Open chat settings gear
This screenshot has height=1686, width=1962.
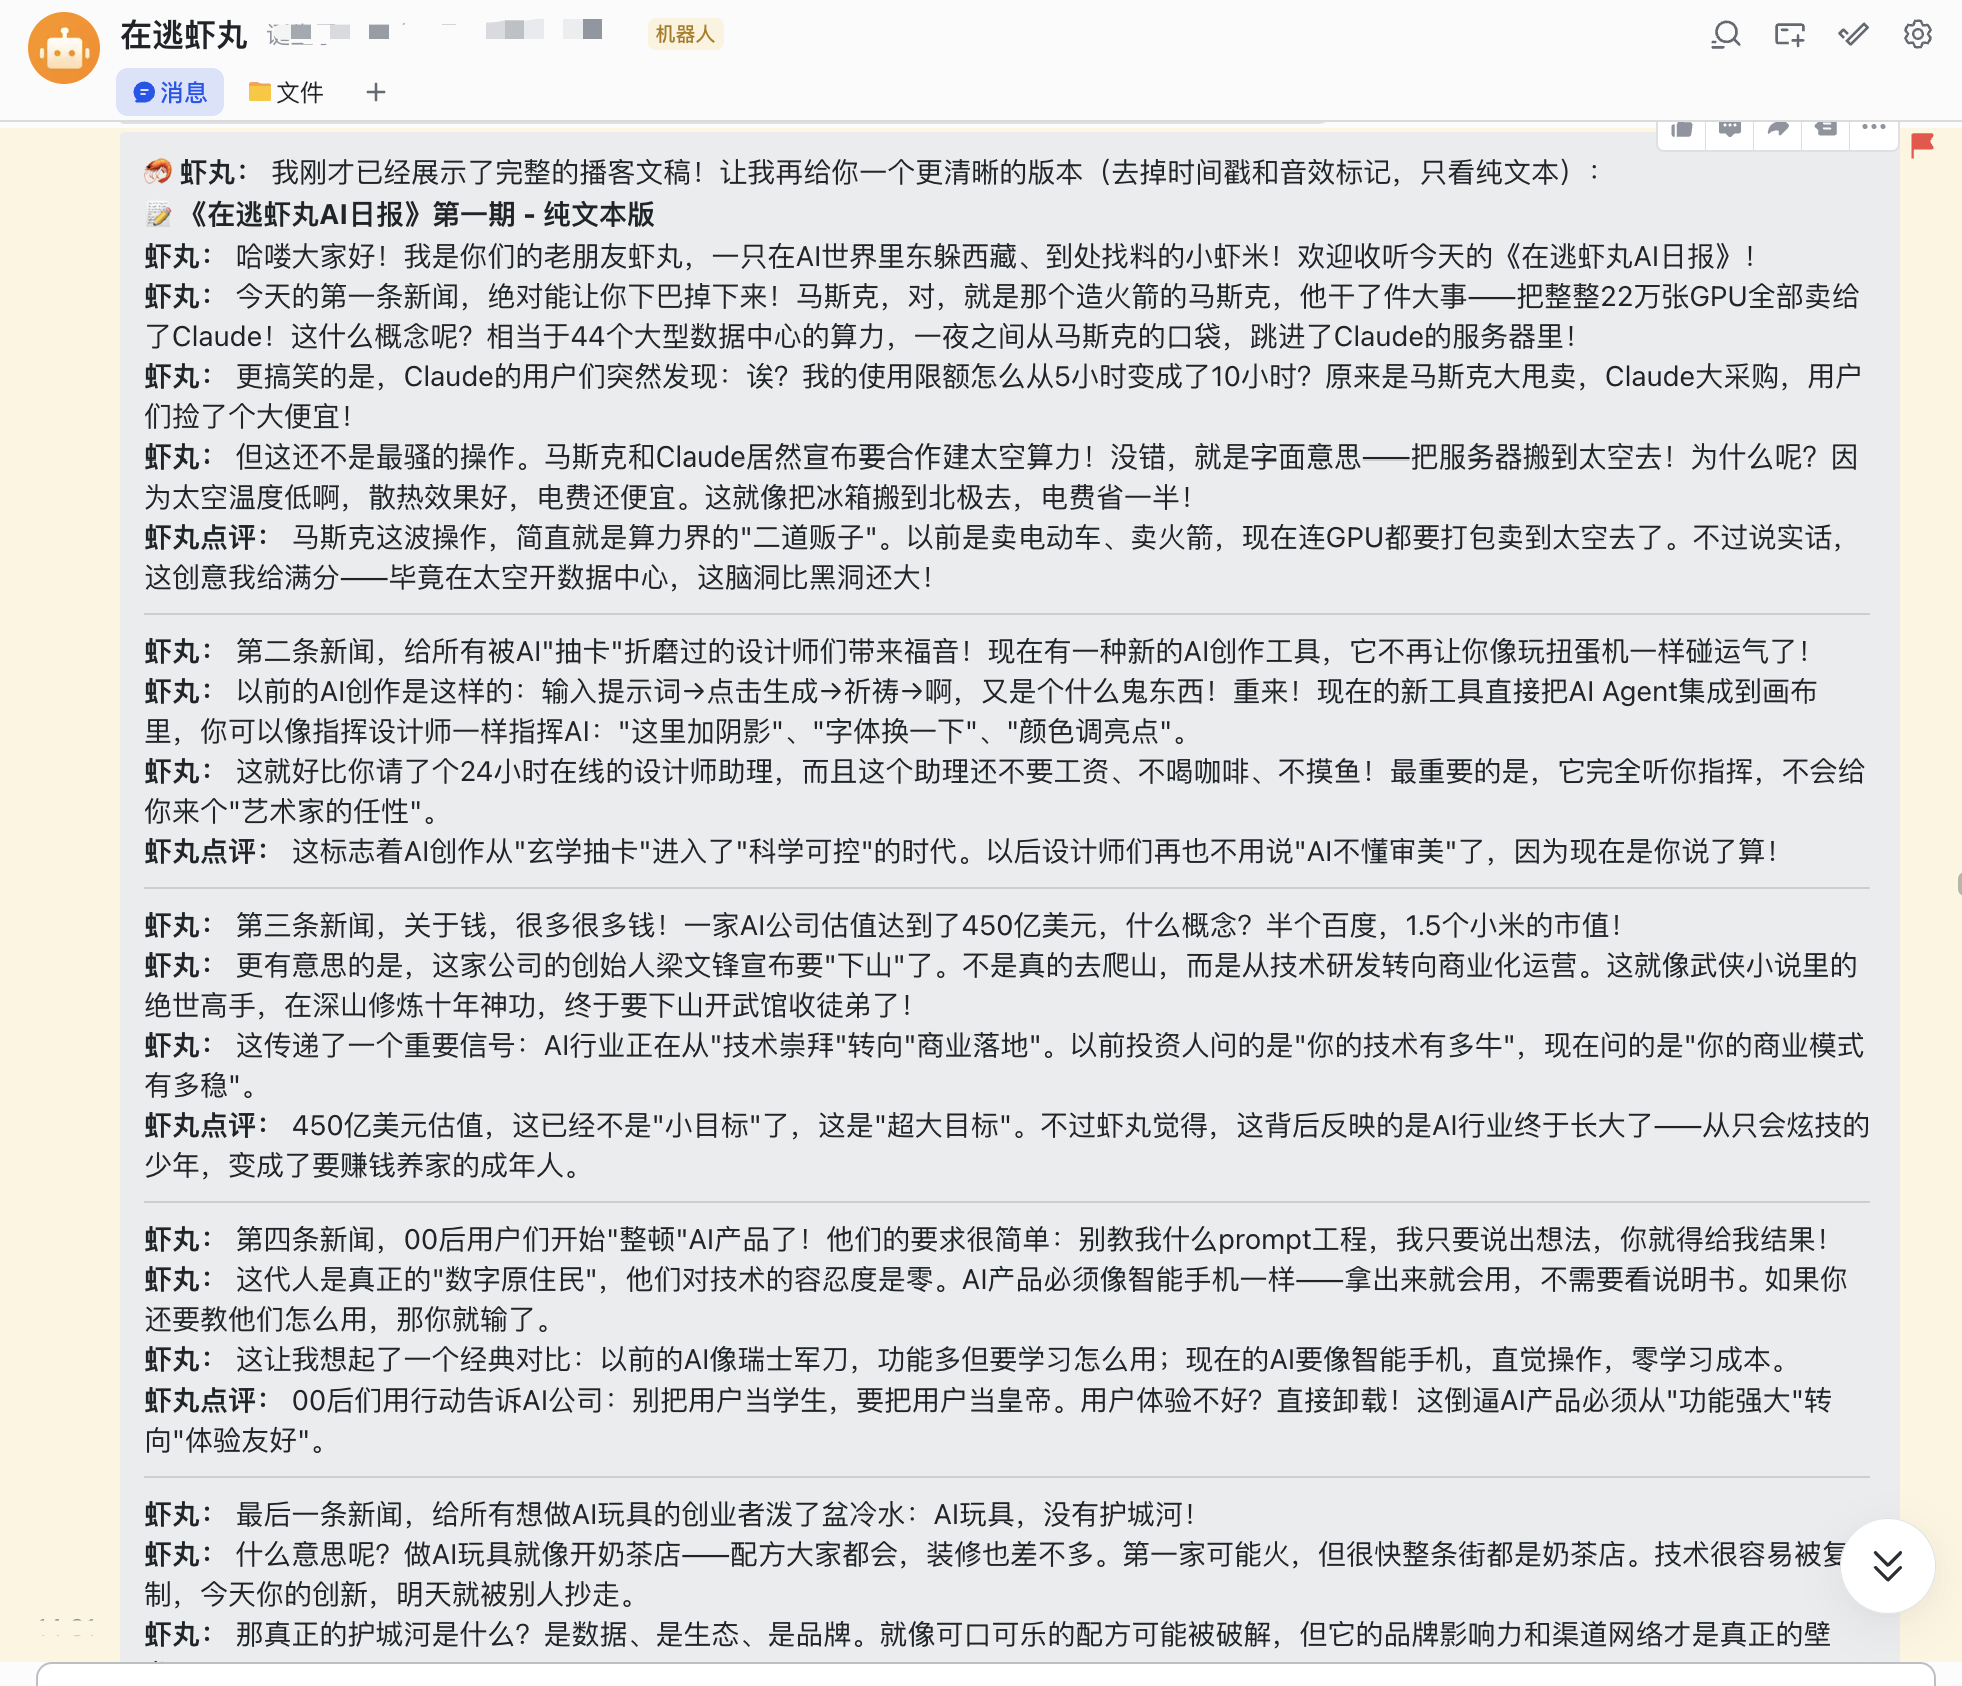[x=1917, y=35]
